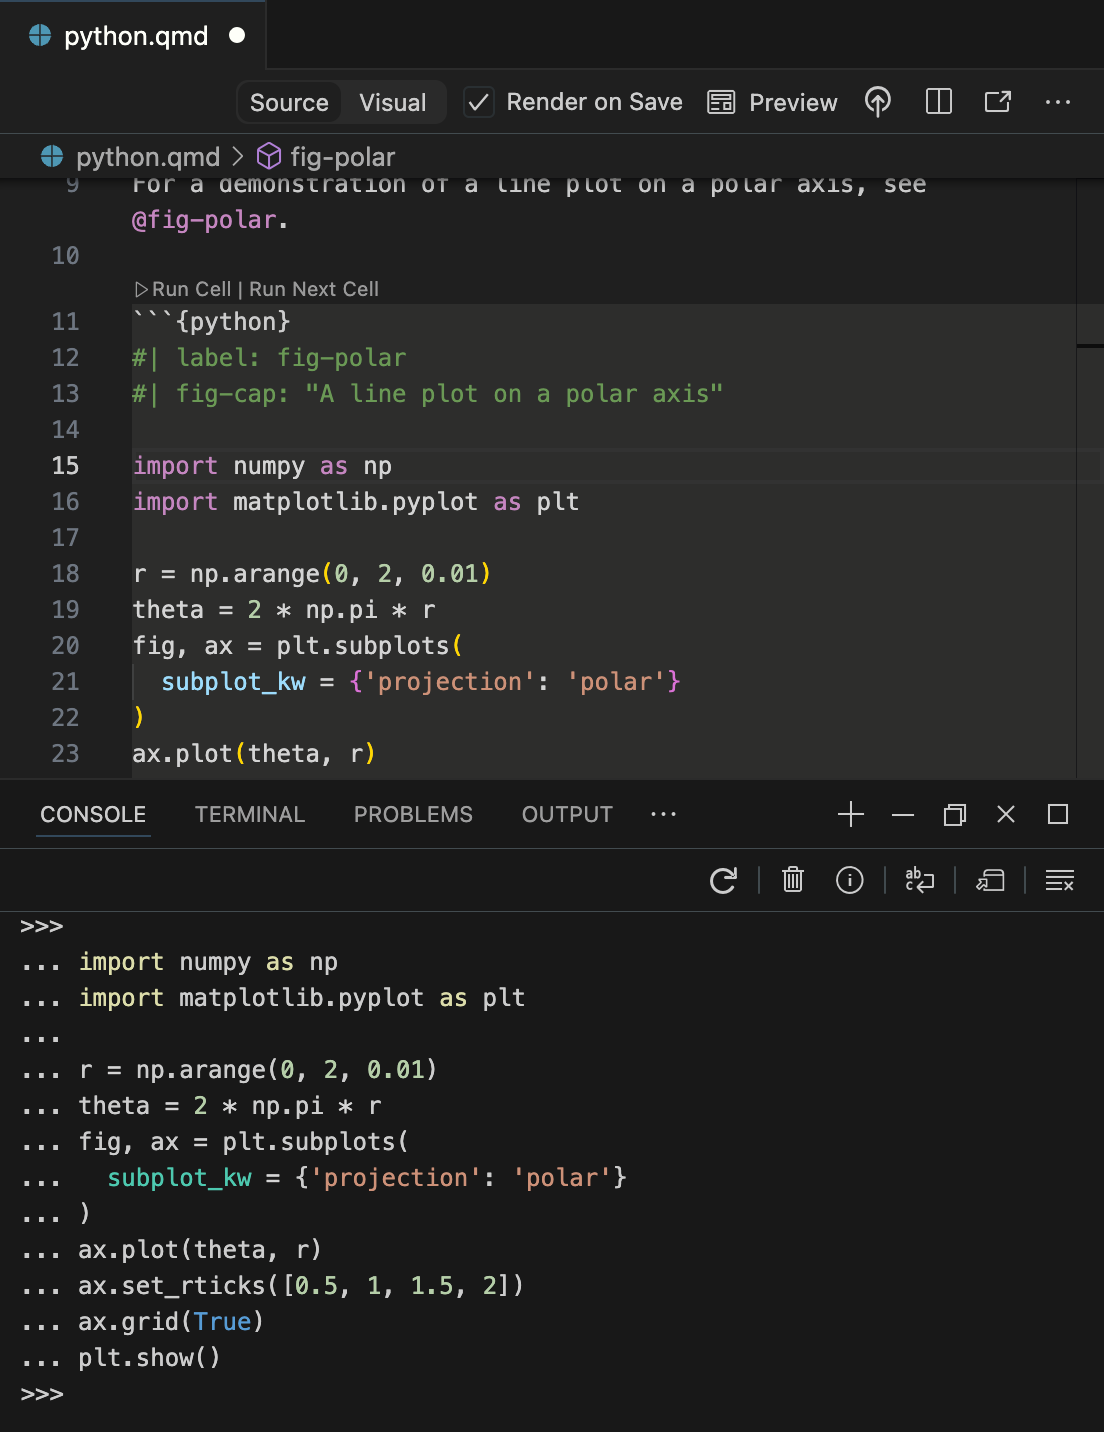Screen dimensions: 1104x1432
Task: Clear console output with the clear-all icon
Action: coord(1059,881)
